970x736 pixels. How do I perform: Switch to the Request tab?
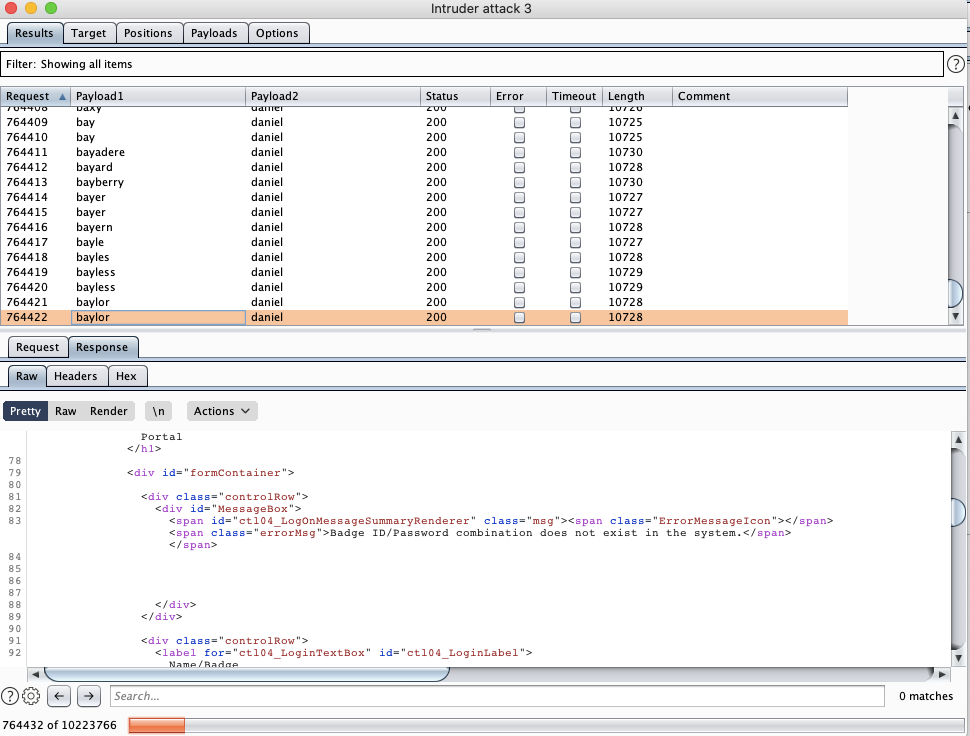click(37, 347)
